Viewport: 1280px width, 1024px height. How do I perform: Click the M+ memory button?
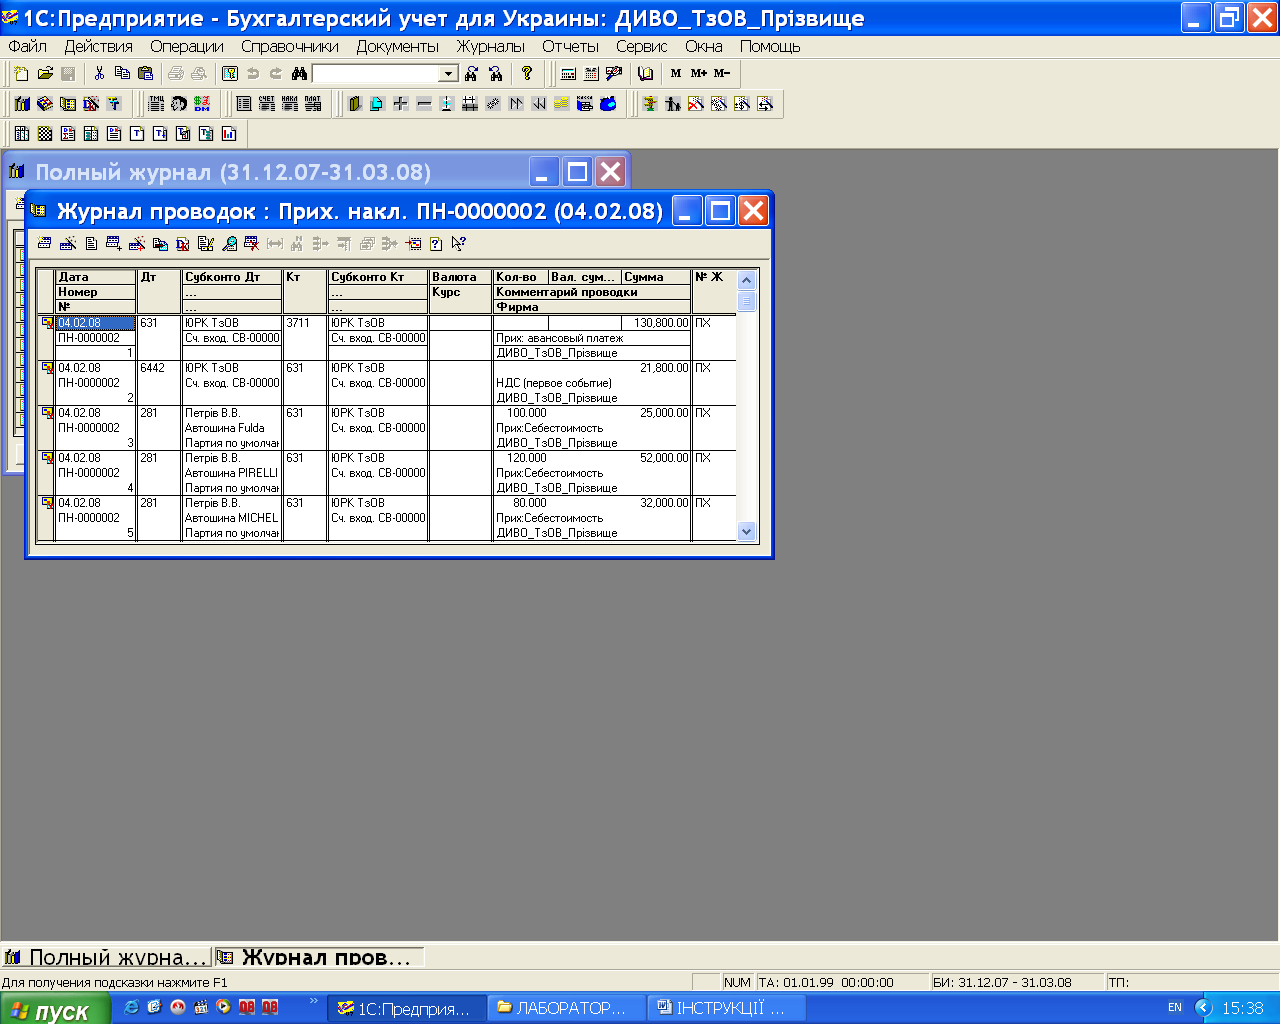click(698, 73)
